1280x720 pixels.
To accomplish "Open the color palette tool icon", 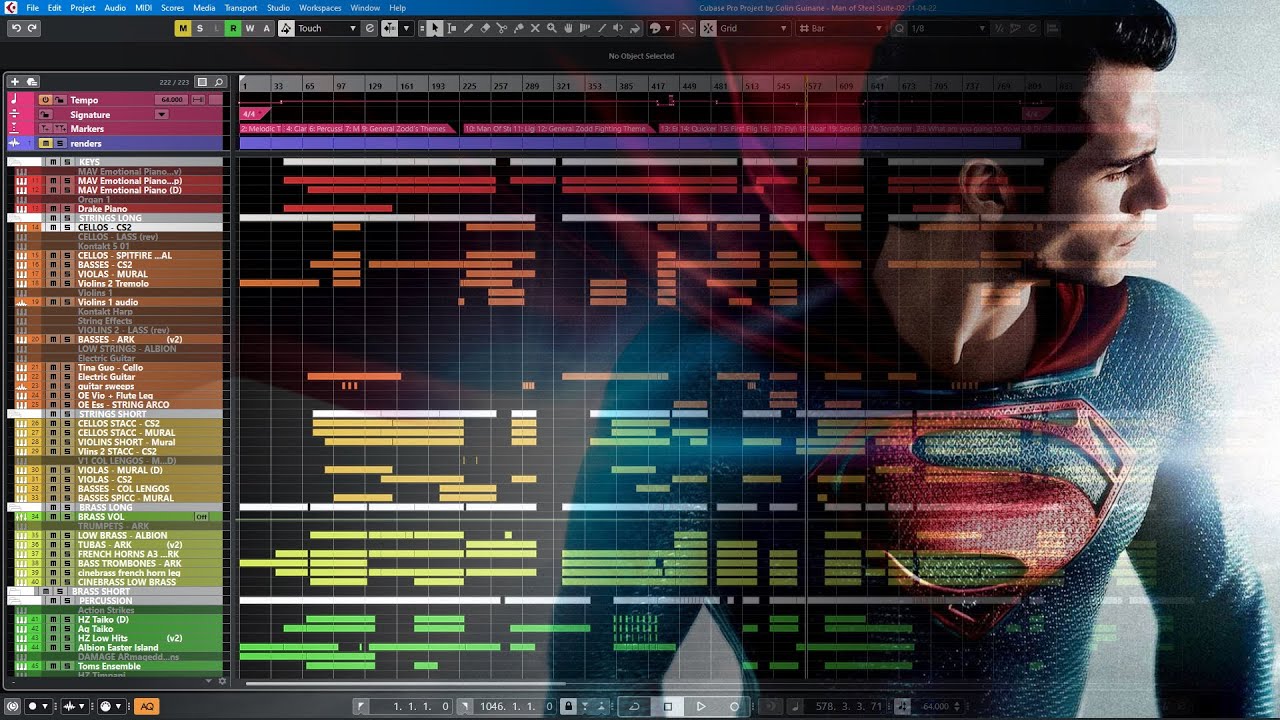I will (x=656, y=28).
